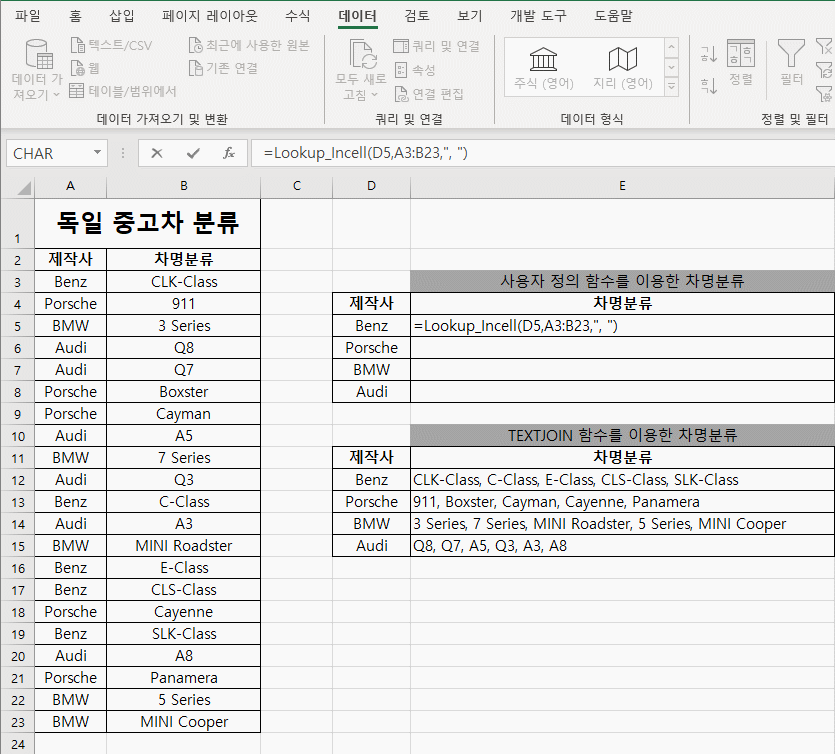
Task: Select the 제작사 header in cell A2
Action: (70, 259)
